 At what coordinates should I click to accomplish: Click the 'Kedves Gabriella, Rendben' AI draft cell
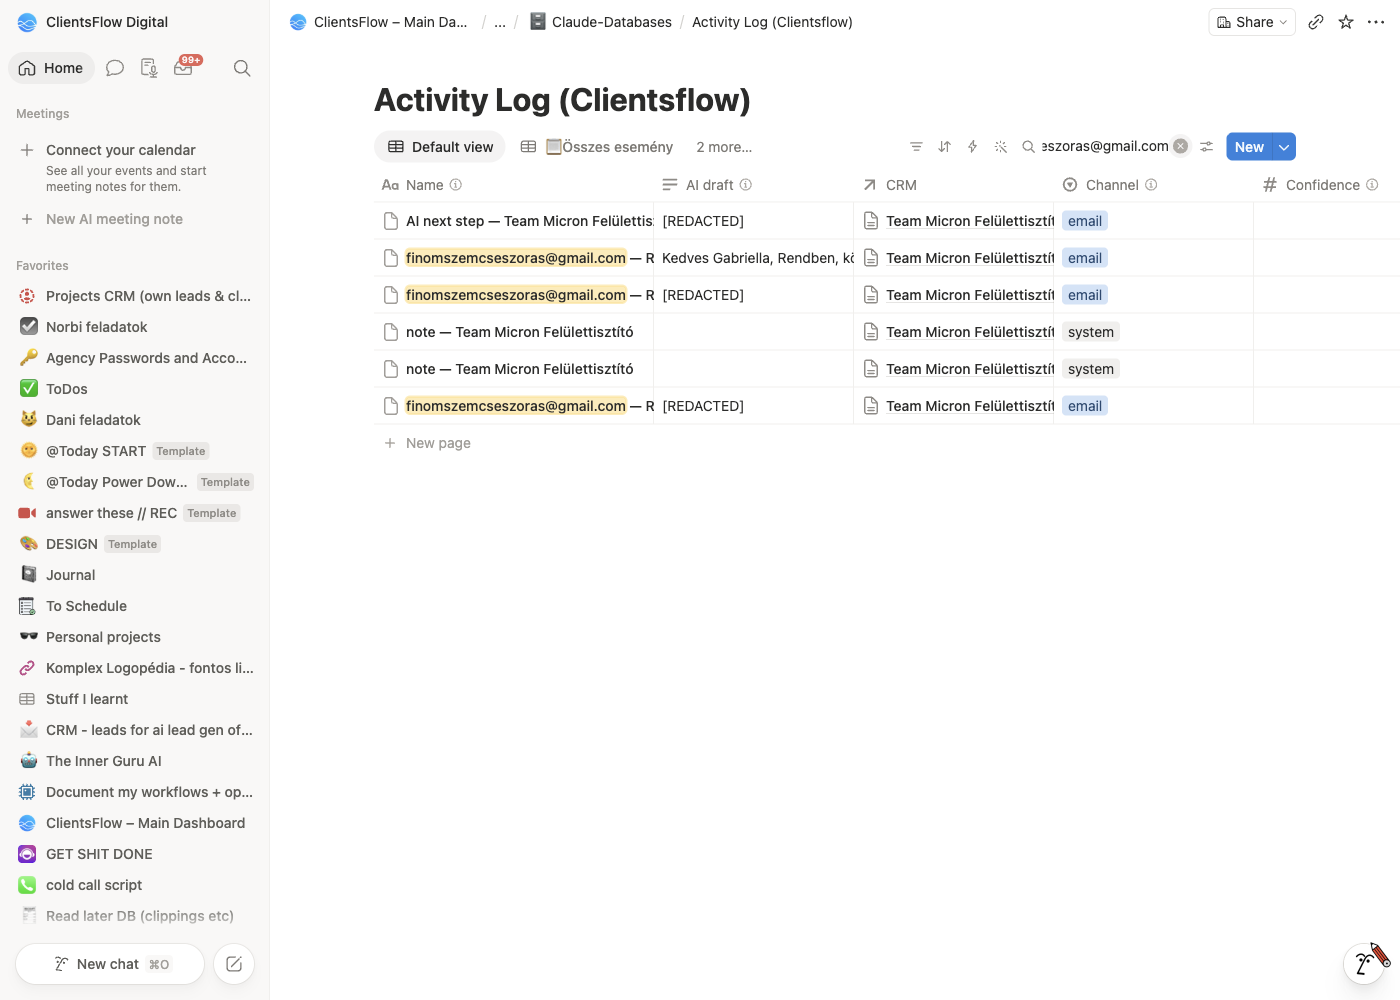click(x=754, y=258)
